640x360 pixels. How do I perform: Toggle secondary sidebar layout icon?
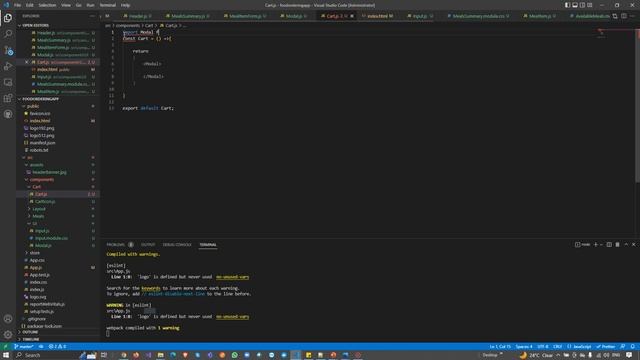coord(582,5)
